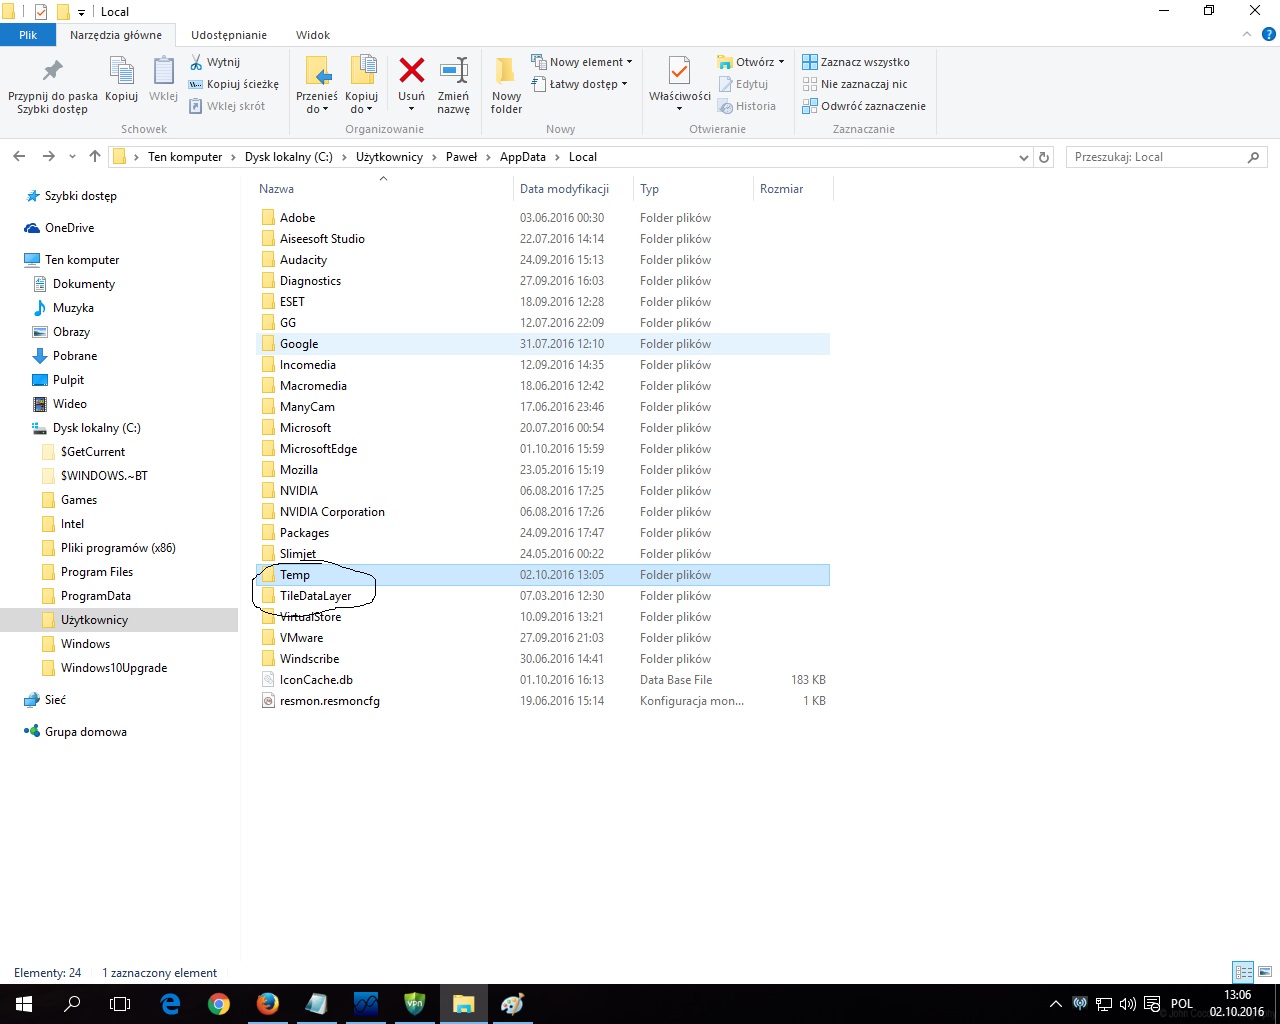Switch to the Widok ribbon tab

(x=312, y=35)
